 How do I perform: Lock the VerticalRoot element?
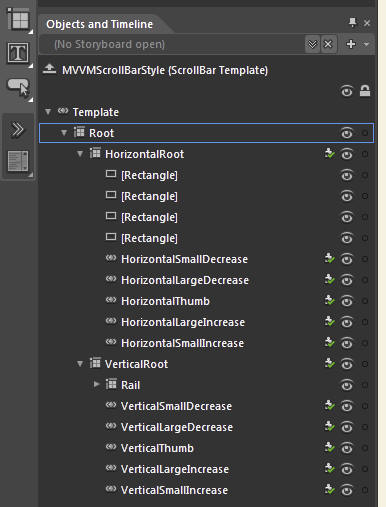pos(365,364)
